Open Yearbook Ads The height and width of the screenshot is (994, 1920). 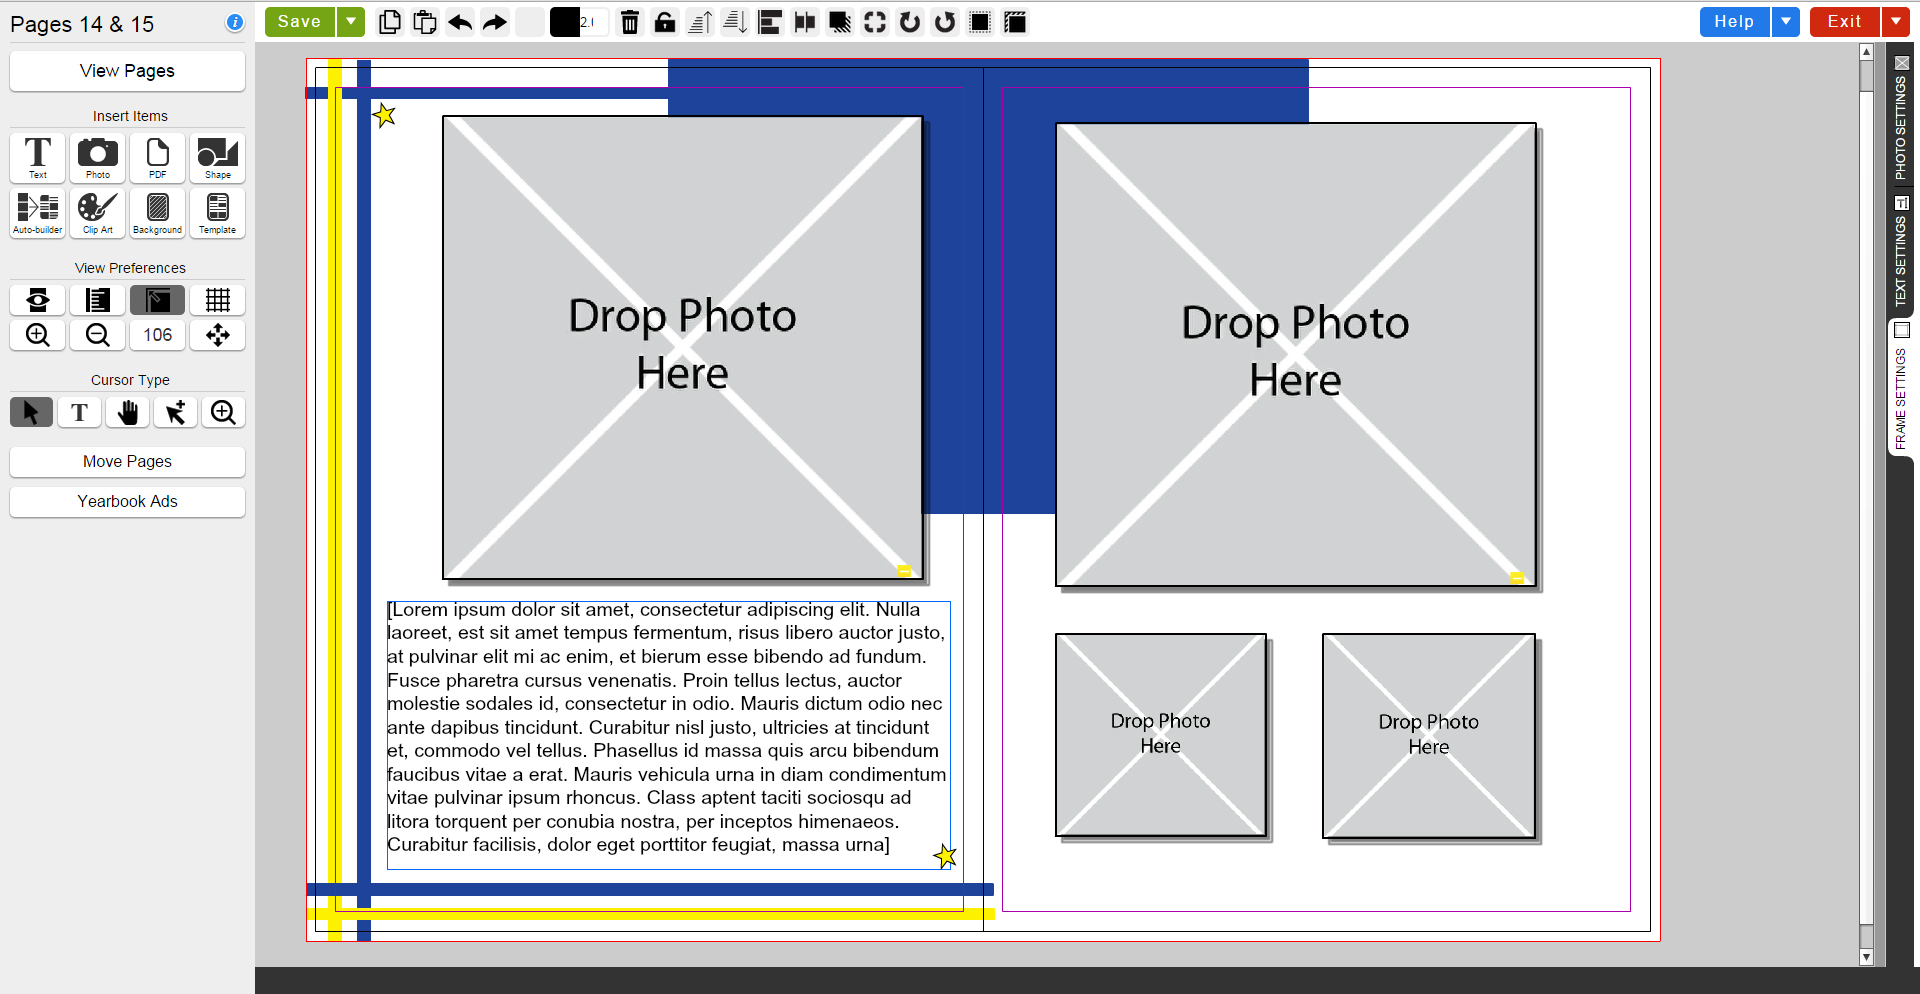(127, 501)
